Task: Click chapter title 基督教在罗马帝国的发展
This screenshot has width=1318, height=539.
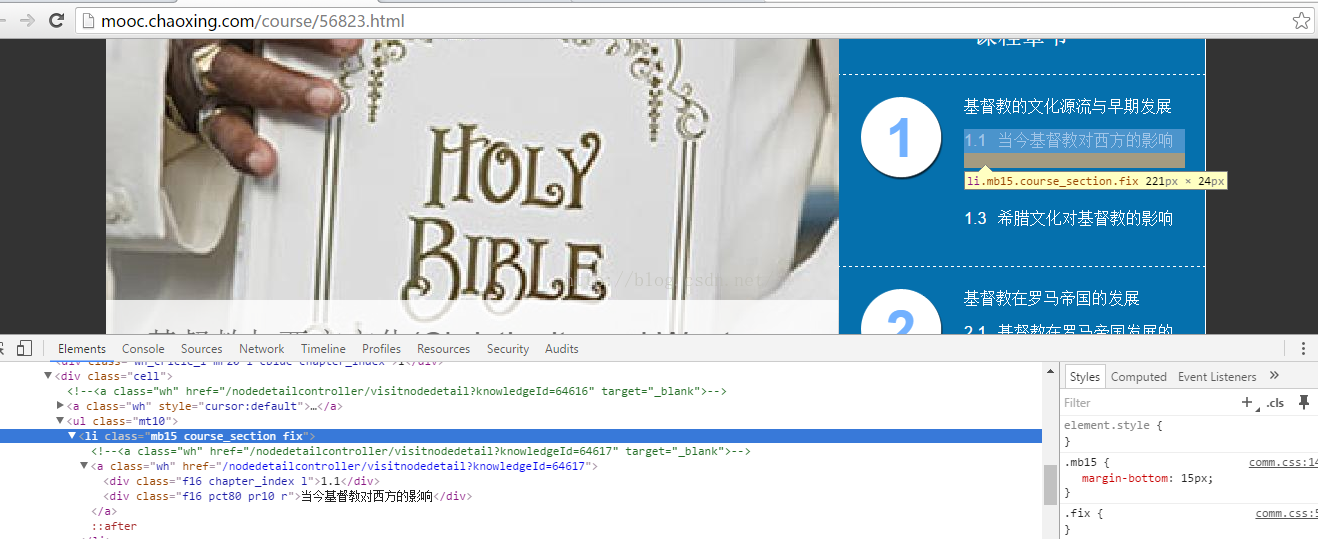Action: (1051, 298)
